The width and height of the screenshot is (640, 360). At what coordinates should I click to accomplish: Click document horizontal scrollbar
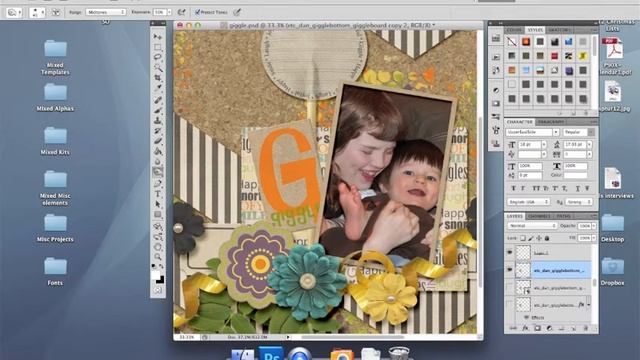click(352, 337)
